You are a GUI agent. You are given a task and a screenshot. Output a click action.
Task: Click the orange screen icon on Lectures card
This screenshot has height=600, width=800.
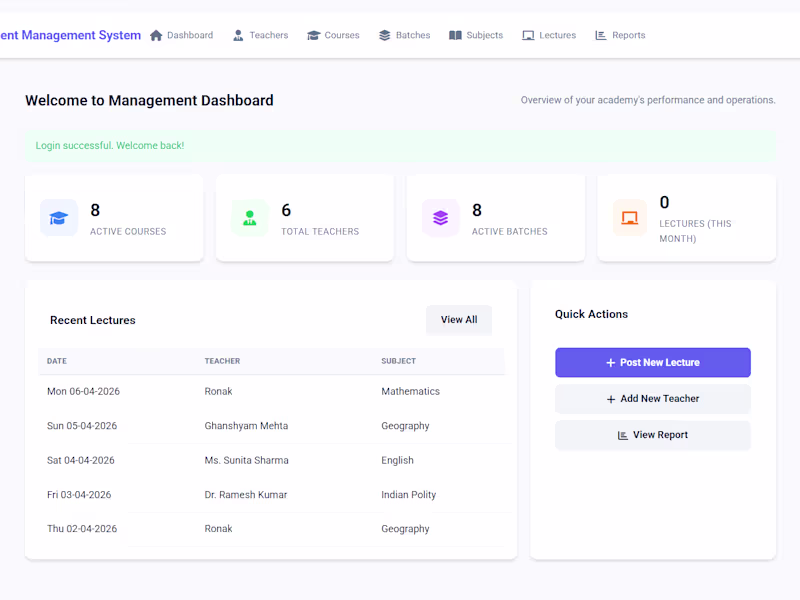point(630,218)
